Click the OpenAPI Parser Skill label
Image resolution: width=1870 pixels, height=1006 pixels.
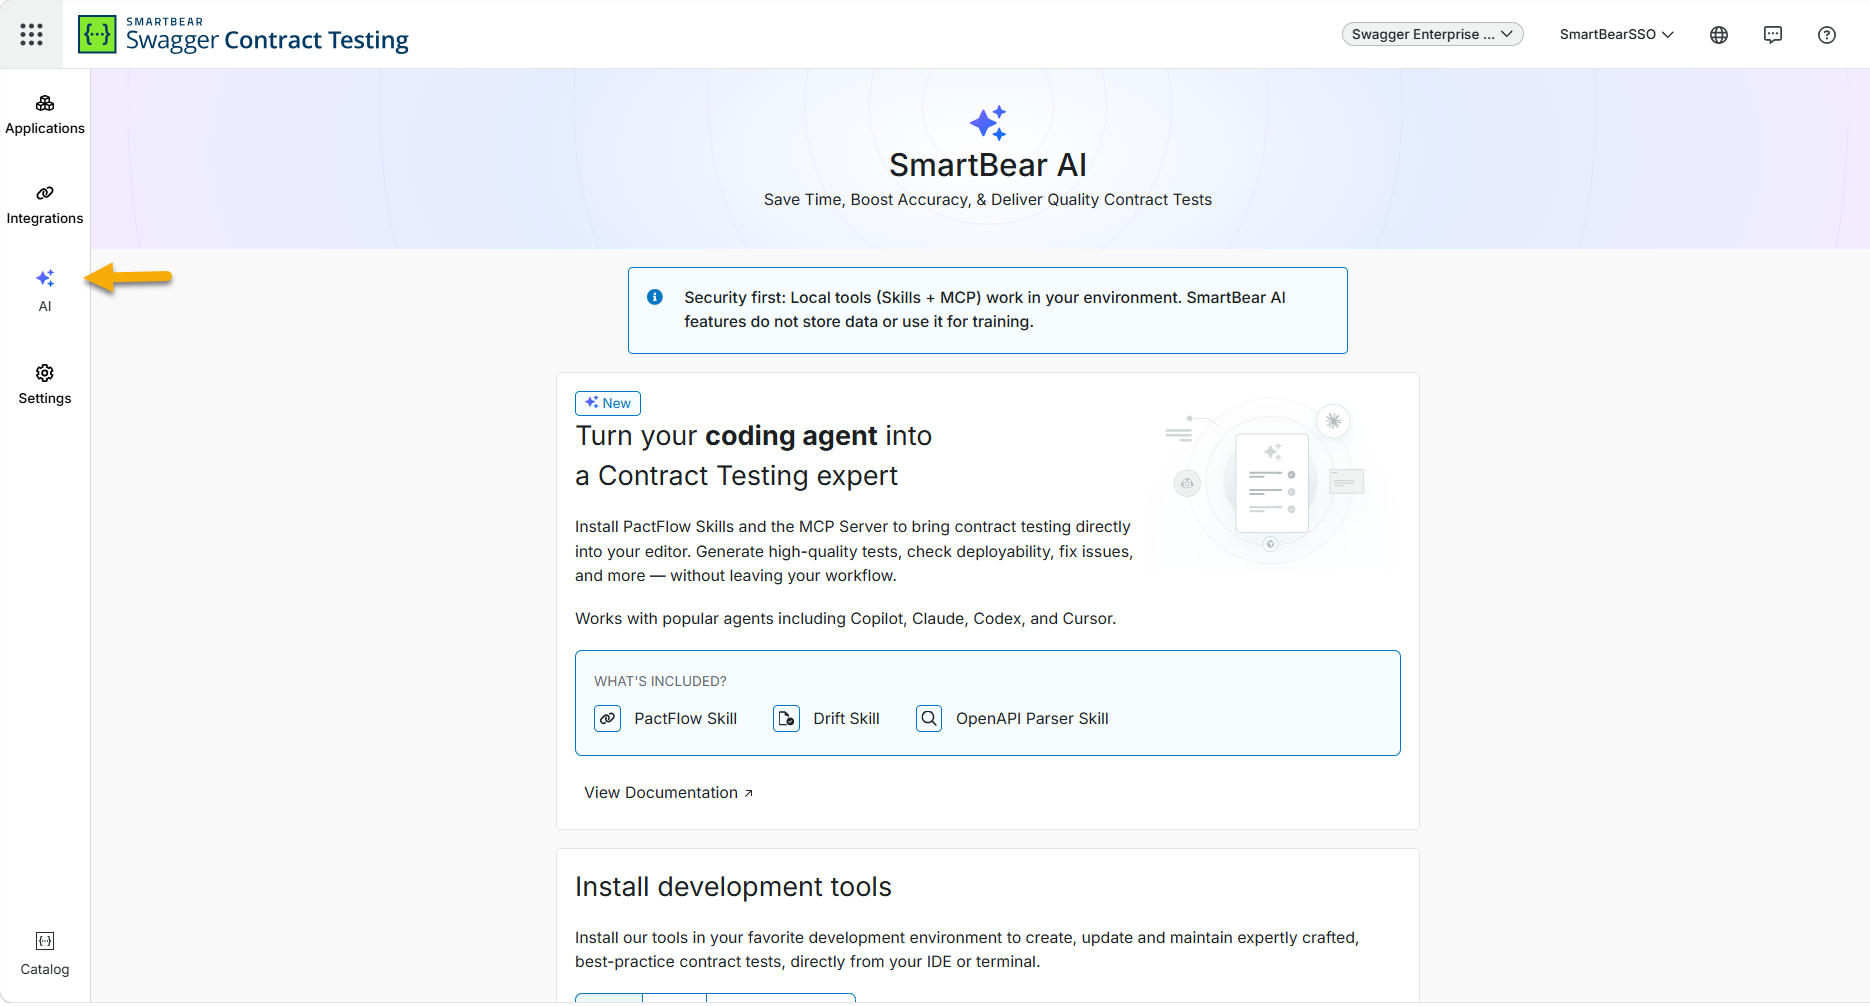tap(1032, 718)
